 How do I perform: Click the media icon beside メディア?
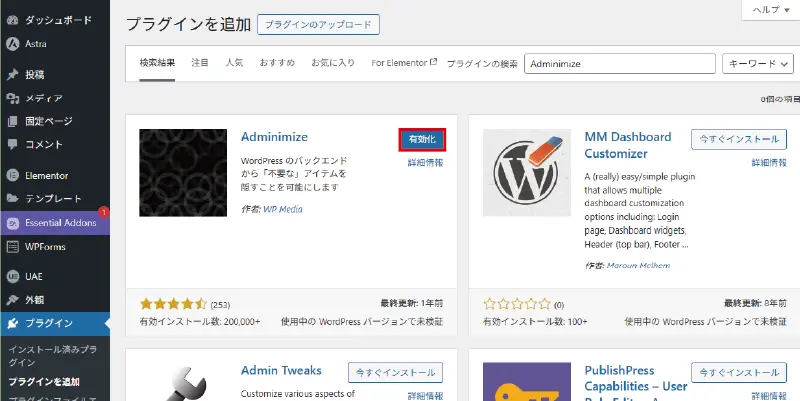13,98
